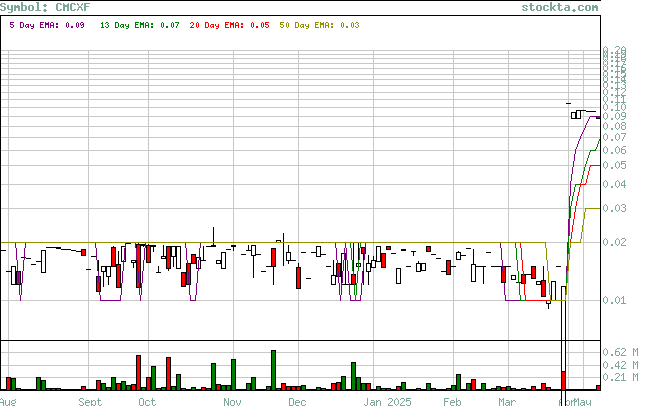Click the Nov month label
Image resolution: width=655 pixels, height=406 pixels.
(x=232, y=402)
